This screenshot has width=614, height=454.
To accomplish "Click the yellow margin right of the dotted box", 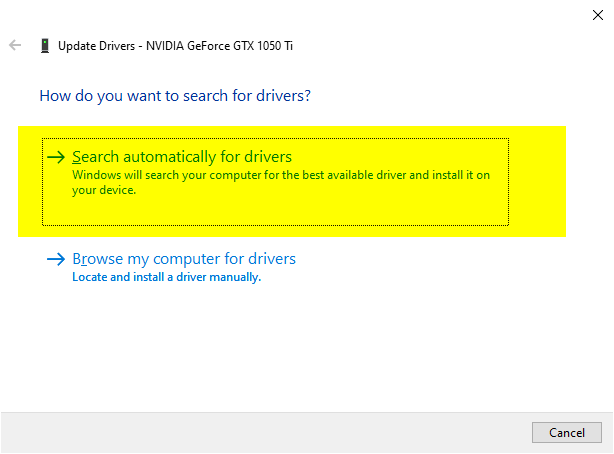I will (537, 182).
